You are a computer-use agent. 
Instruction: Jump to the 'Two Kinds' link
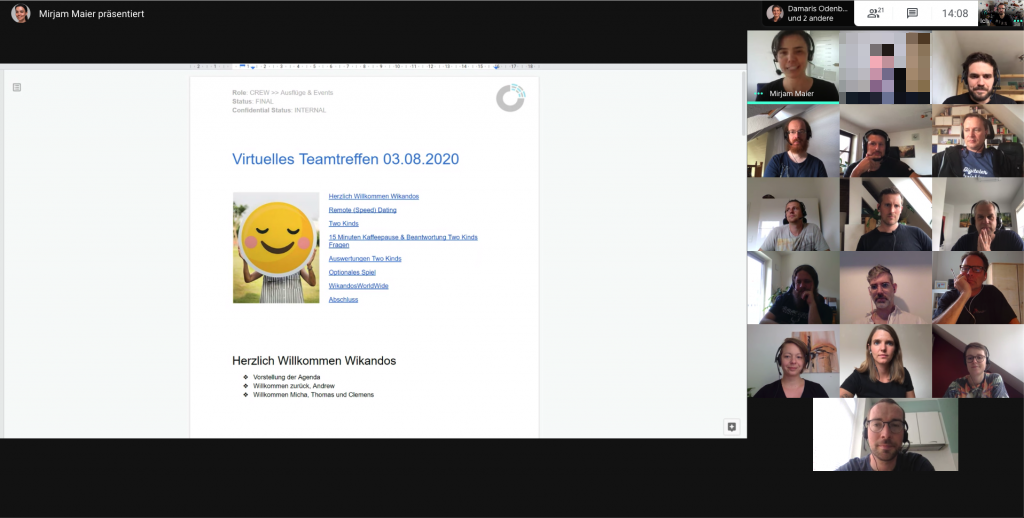(344, 223)
